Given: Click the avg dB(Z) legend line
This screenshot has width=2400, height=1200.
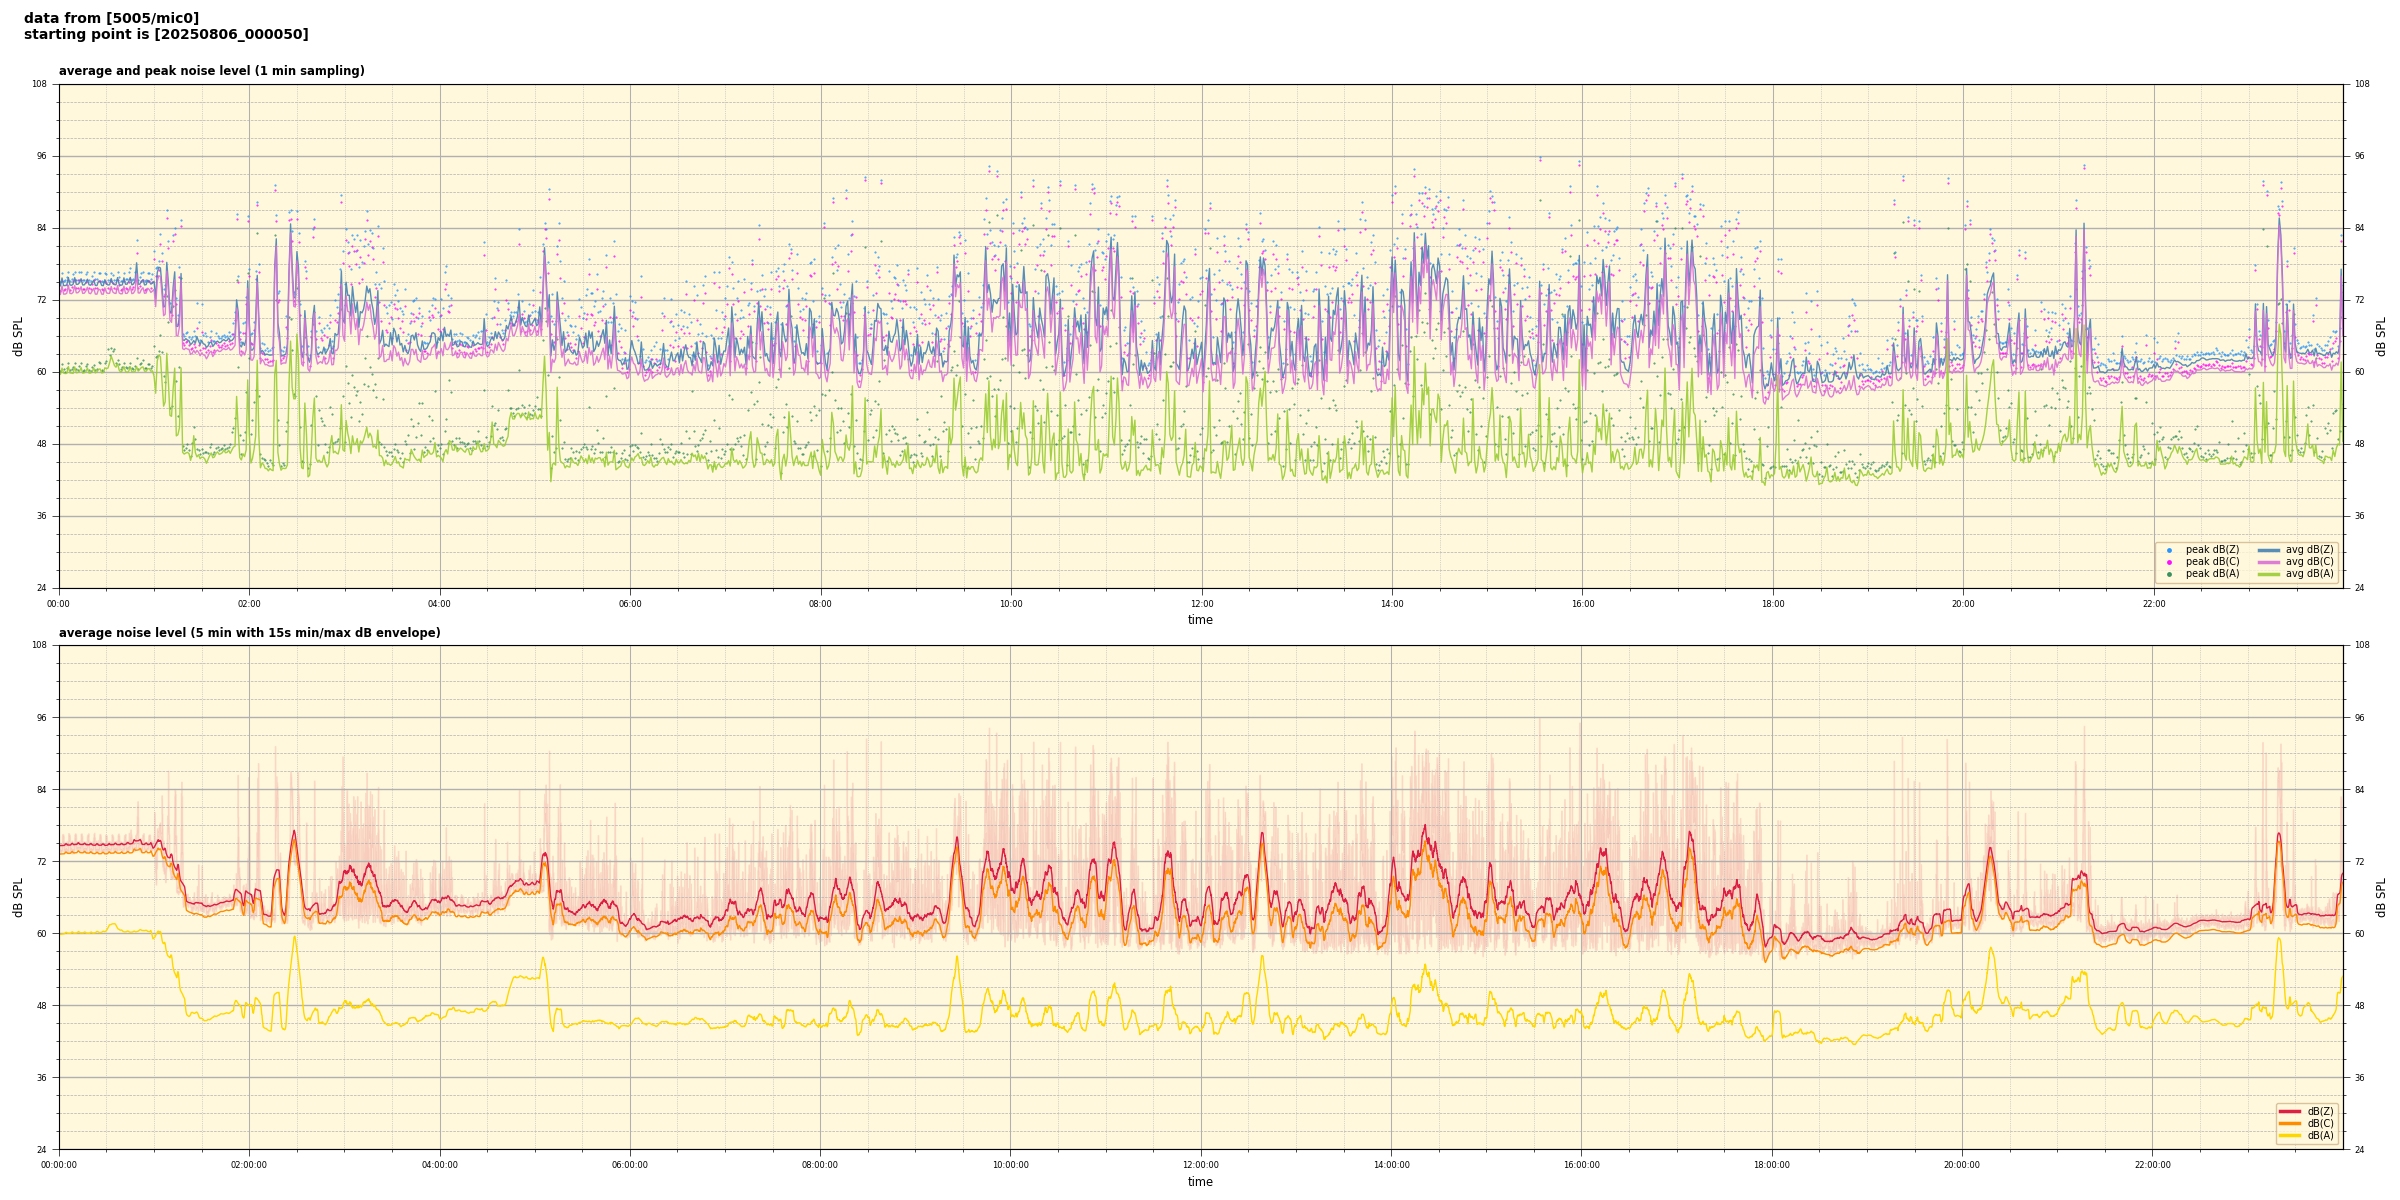Looking at the screenshot, I should pyautogui.click(x=2269, y=550).
